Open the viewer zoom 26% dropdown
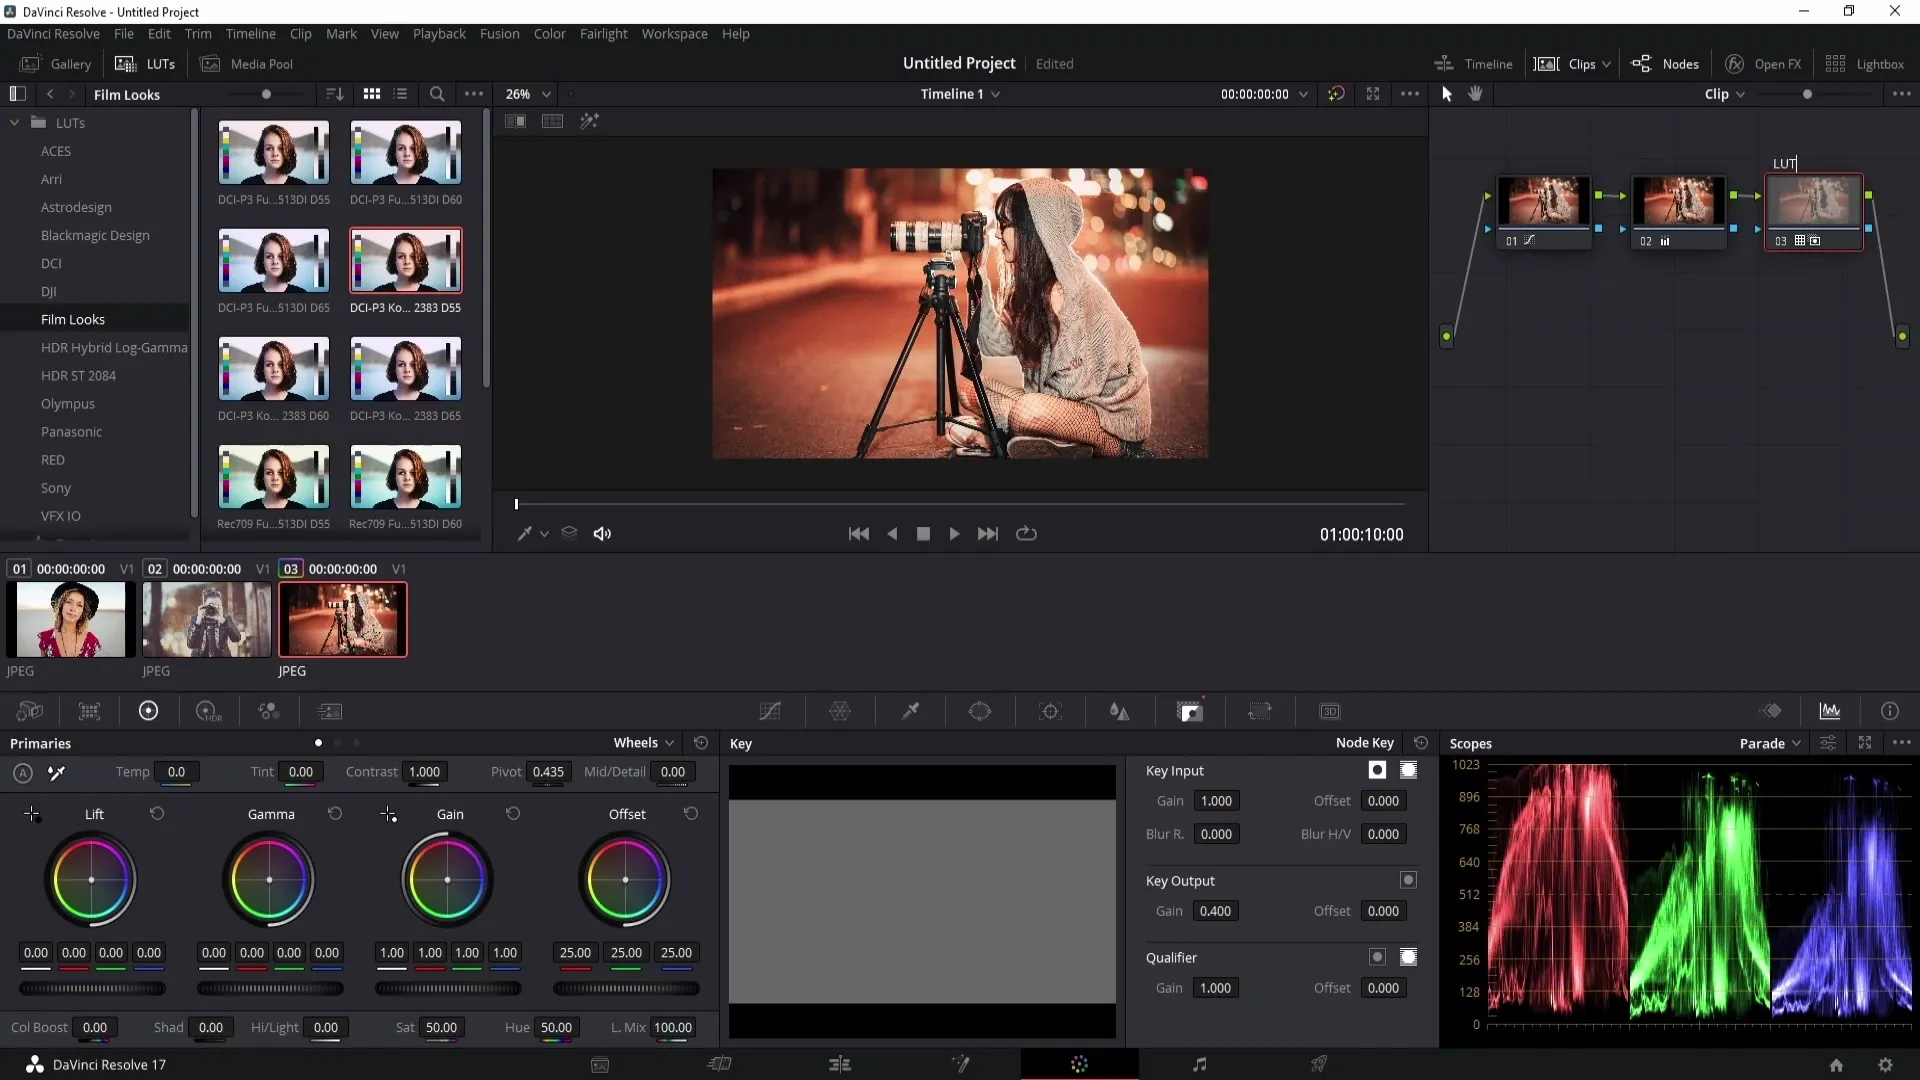This screenshot has height=1080, width=1920. [528, 94]
